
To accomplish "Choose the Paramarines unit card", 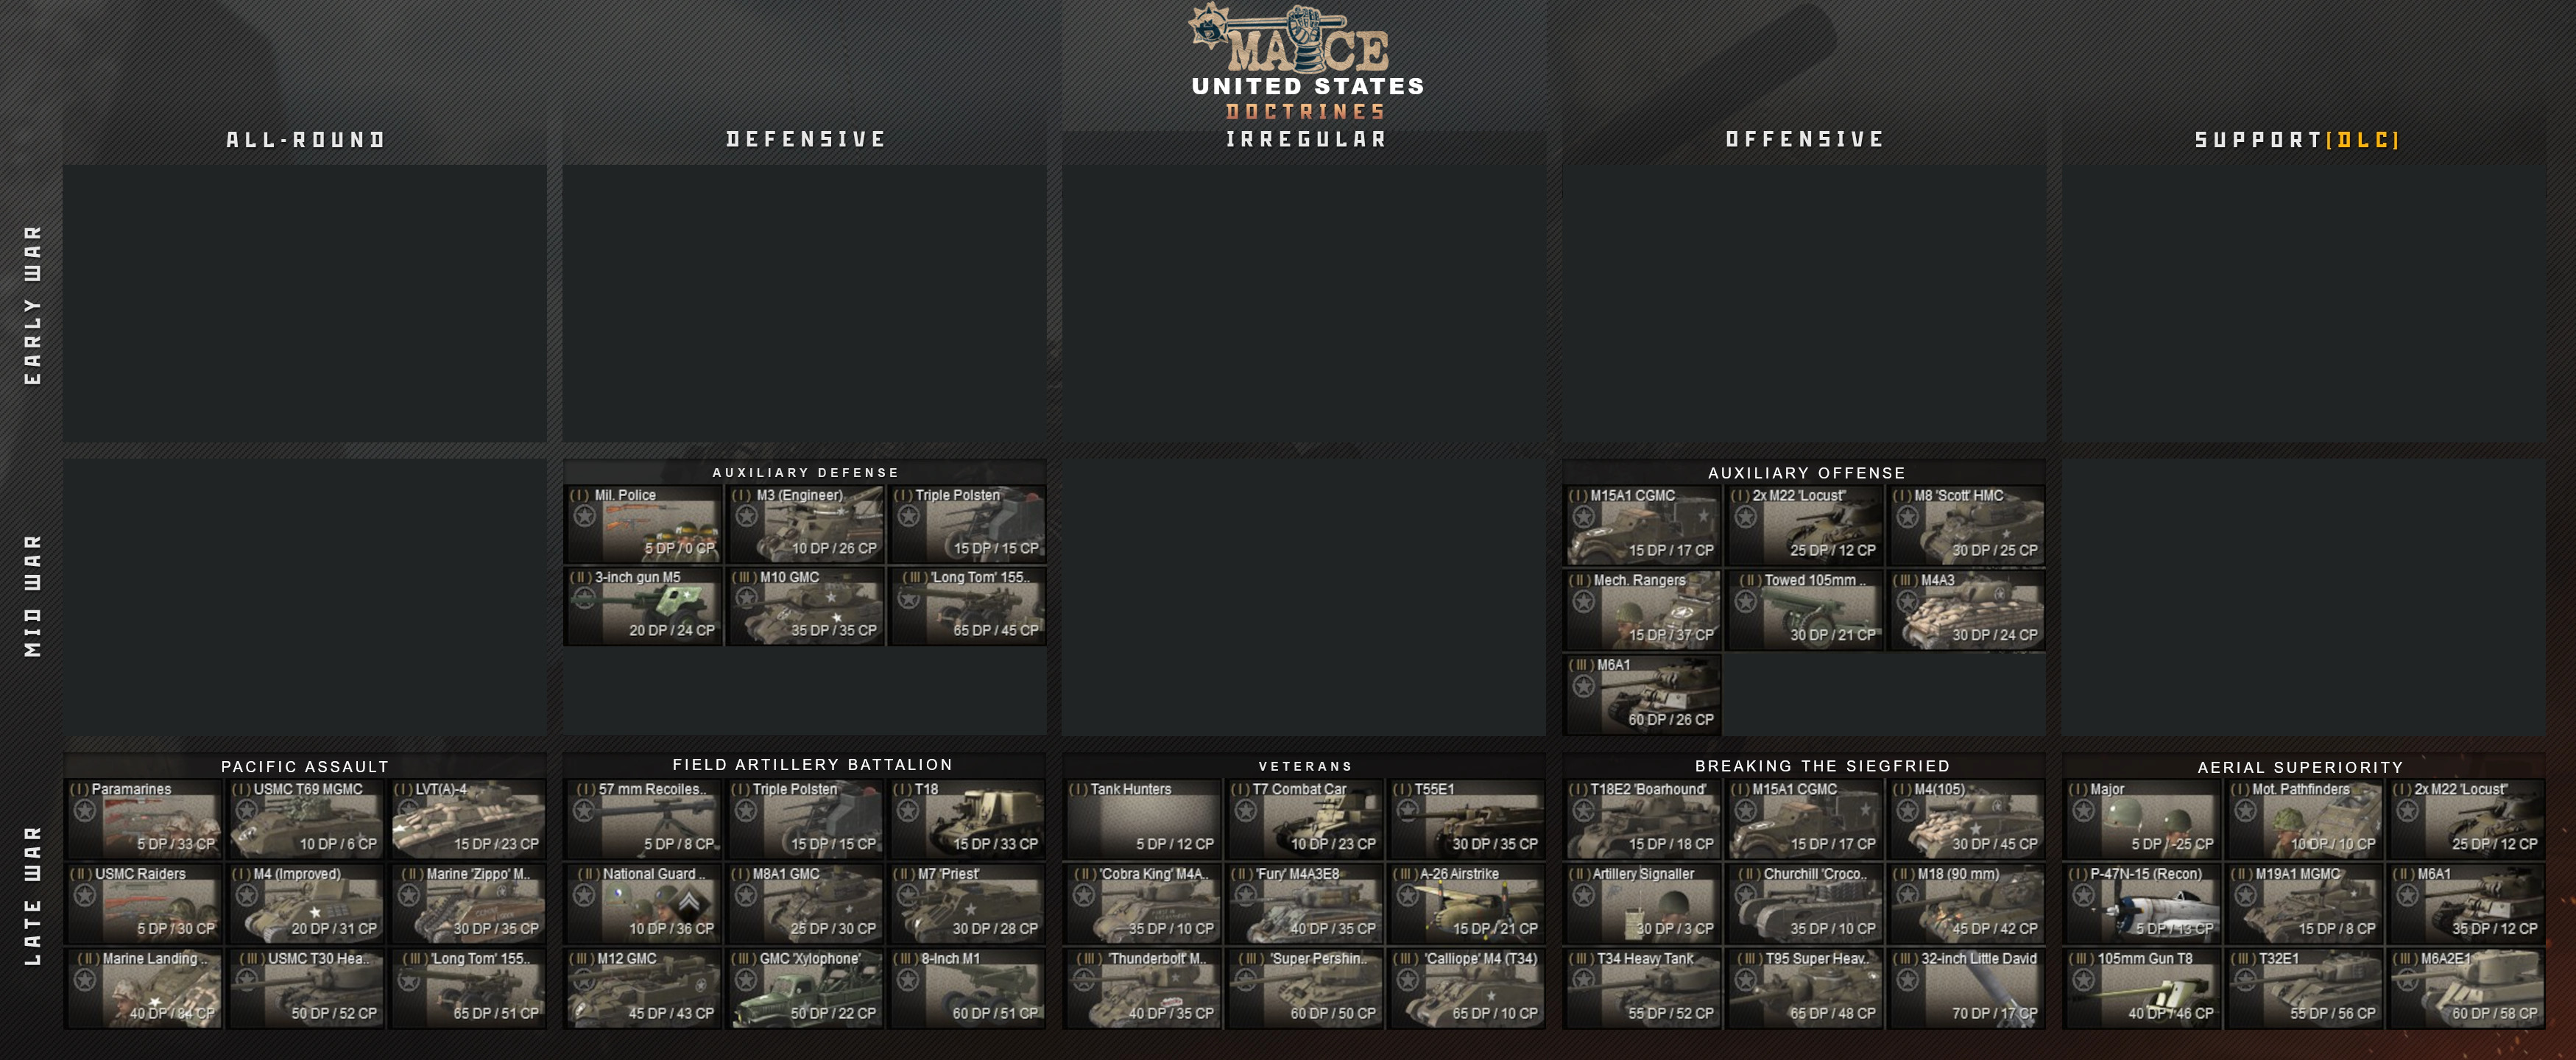I will [143, 818].
